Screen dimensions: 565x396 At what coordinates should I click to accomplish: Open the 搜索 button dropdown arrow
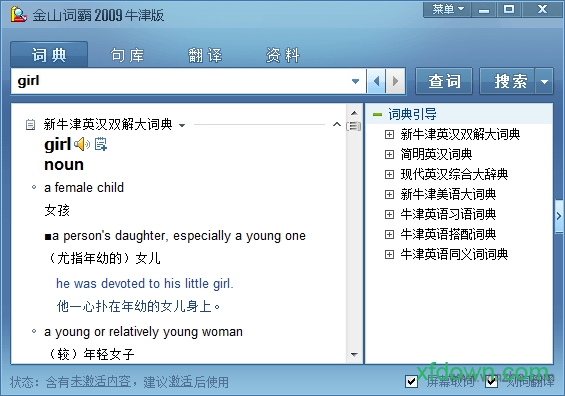pos(544,81)
